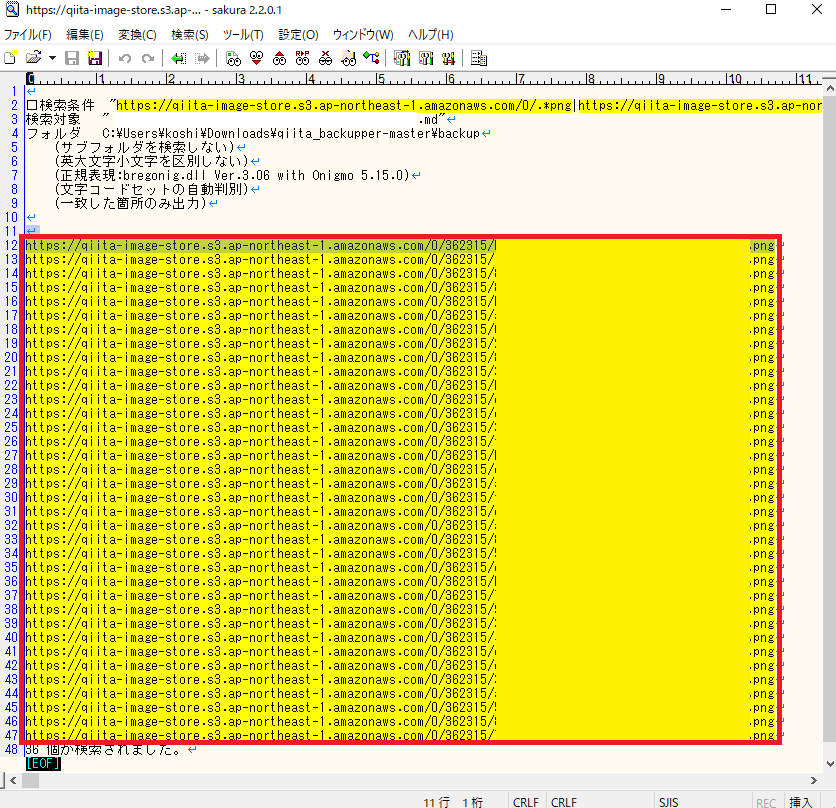Run outline analysis with the tree diagram icon
Screen dimensions: 836x808
(371, 58)
